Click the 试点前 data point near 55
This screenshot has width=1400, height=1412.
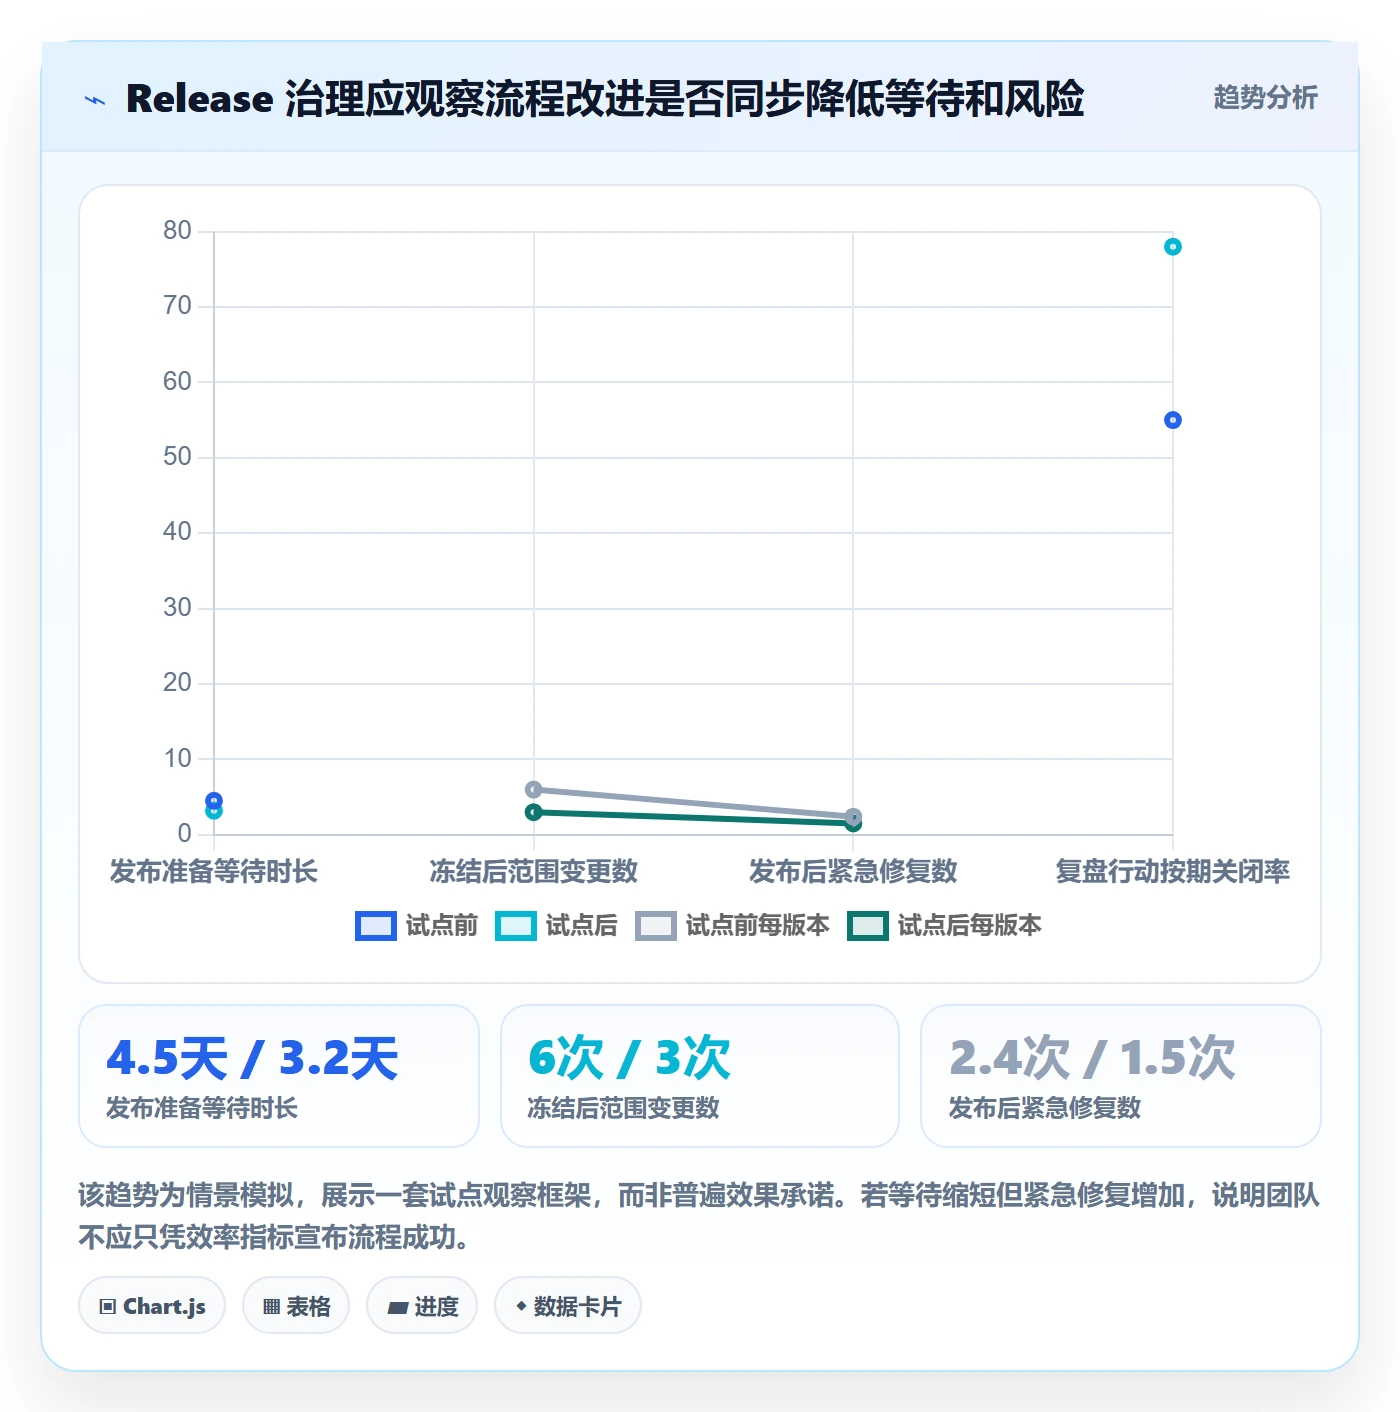1173,420
